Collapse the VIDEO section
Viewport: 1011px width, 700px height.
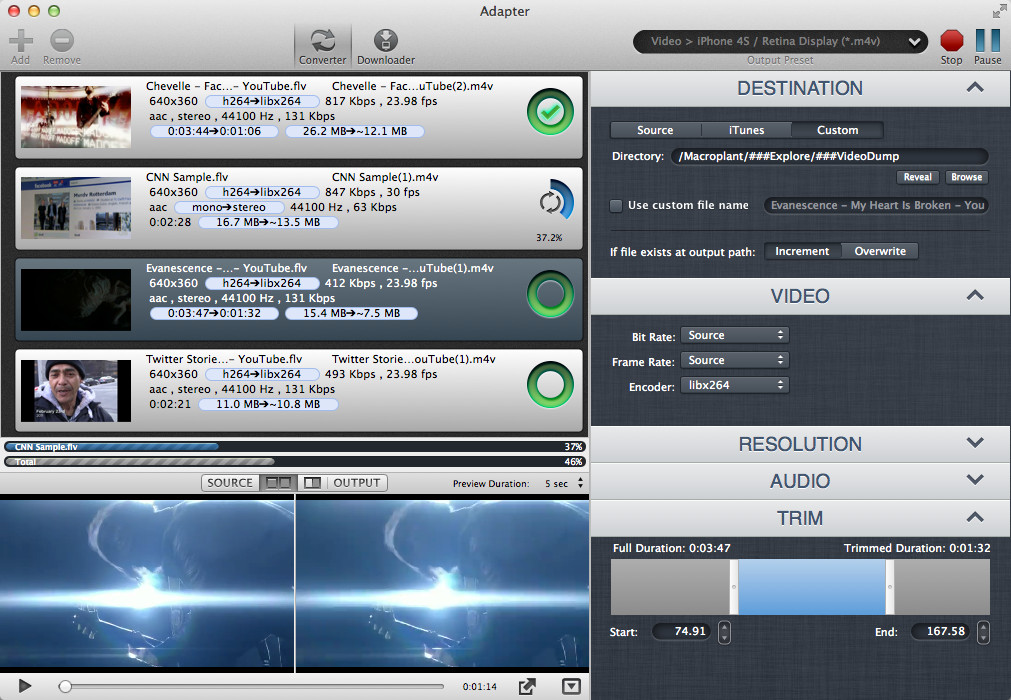[976, 296]
